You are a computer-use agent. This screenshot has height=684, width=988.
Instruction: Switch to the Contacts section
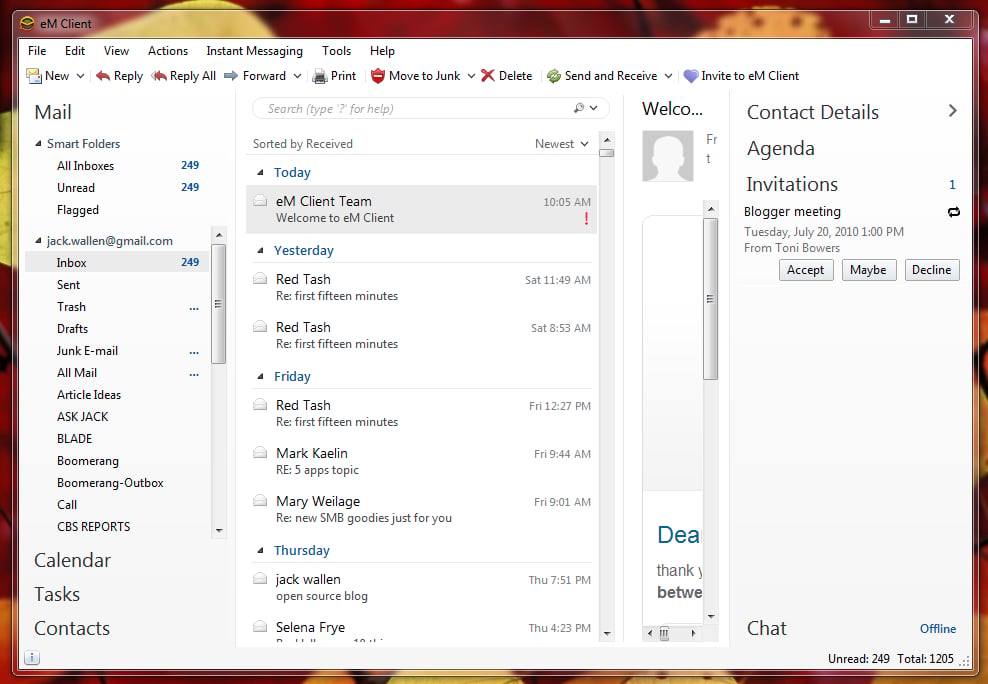coord(72,628)
